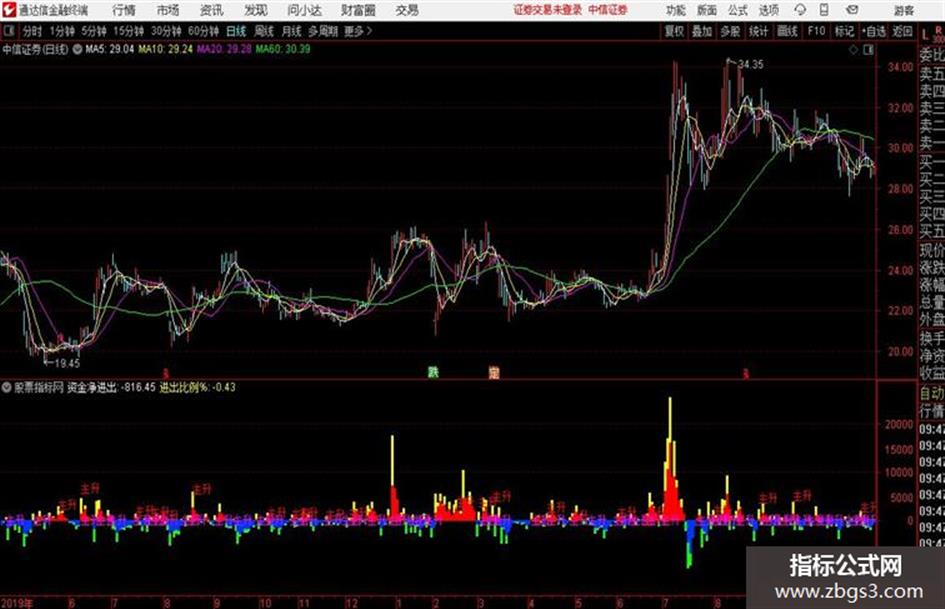Open the 财富圈 menu
The width and height of the screenshot is (945, 609).
358,10
